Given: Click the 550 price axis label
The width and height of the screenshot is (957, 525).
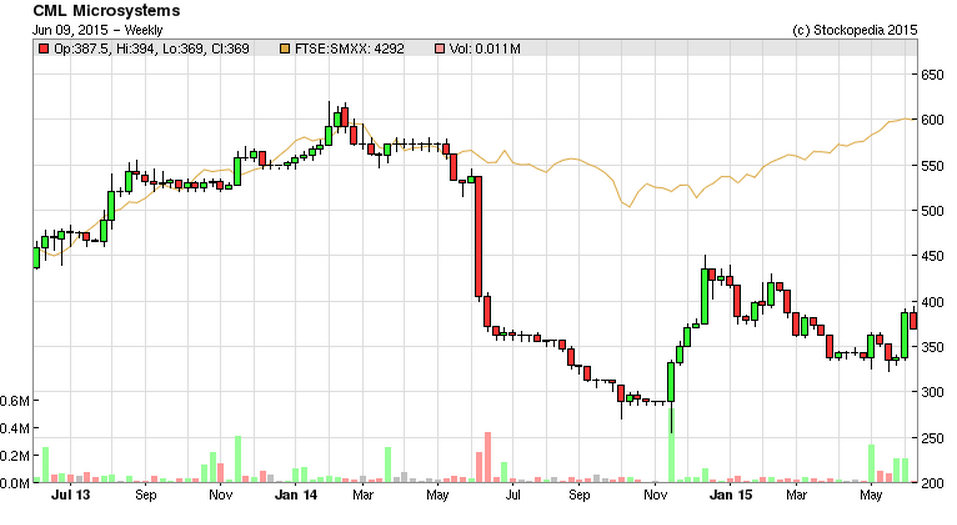Looking at the screenshot, I should [932, 165].
